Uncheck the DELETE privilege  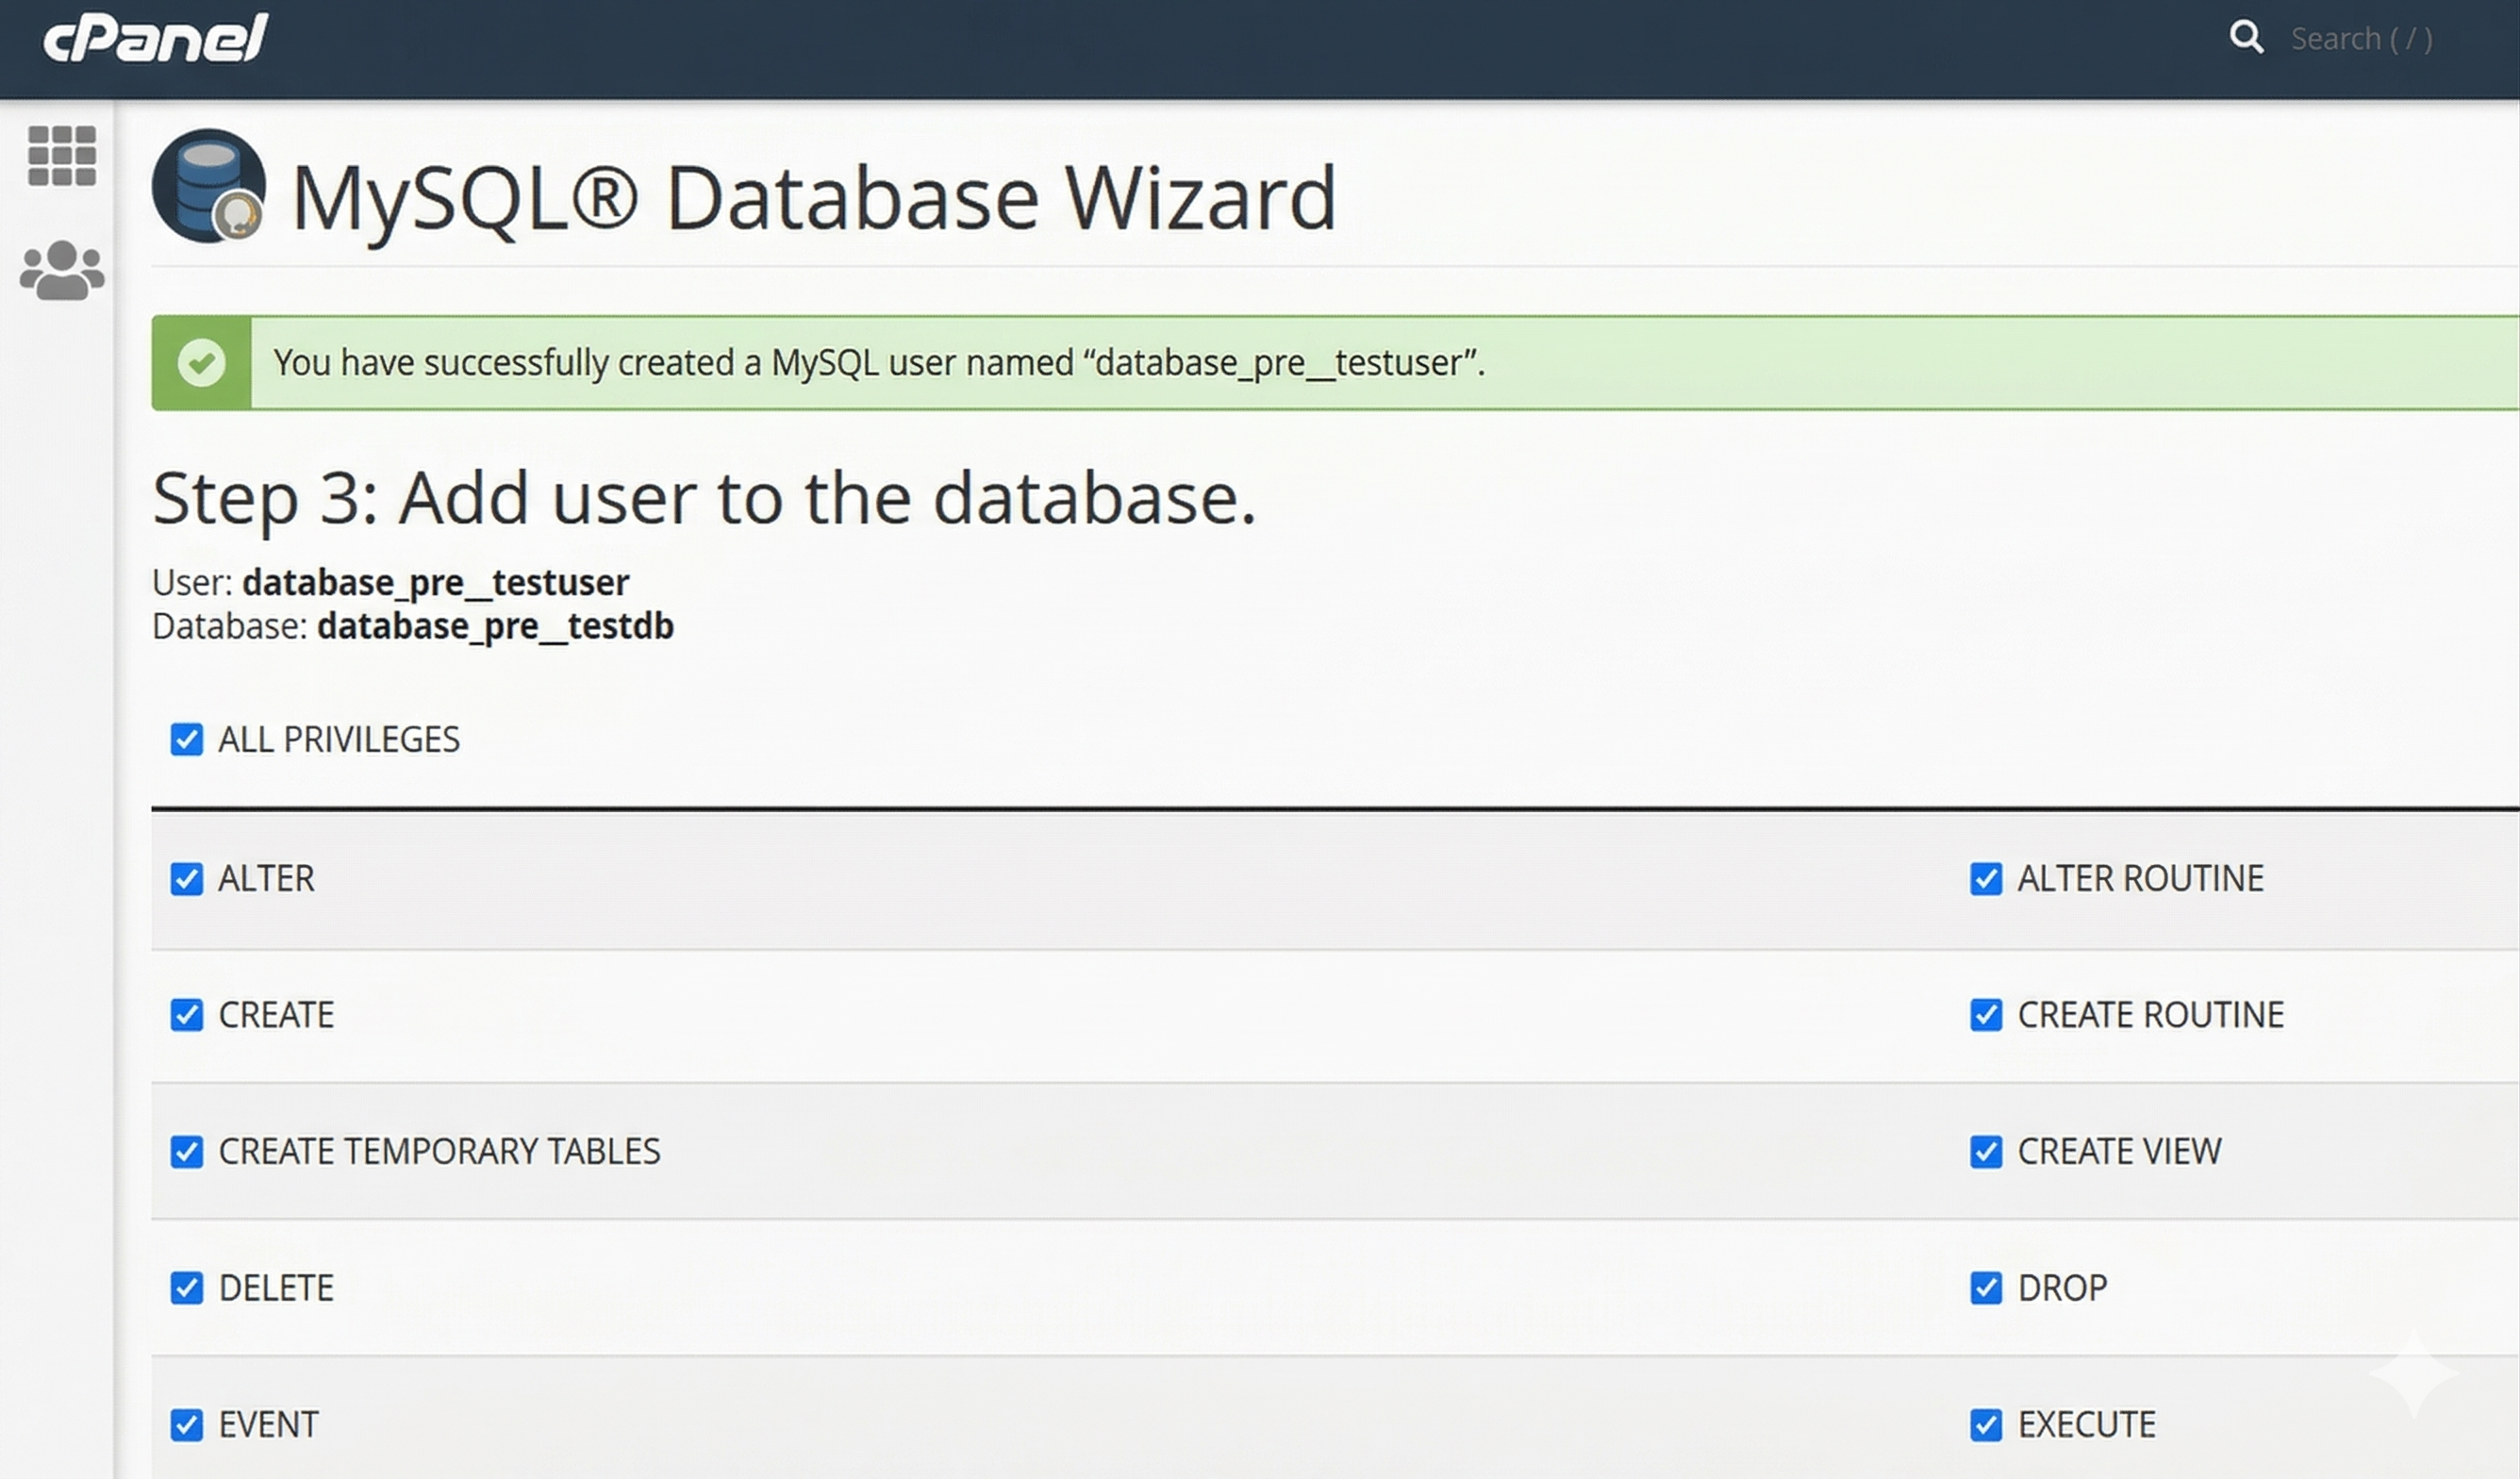(x=187, y=1288)
